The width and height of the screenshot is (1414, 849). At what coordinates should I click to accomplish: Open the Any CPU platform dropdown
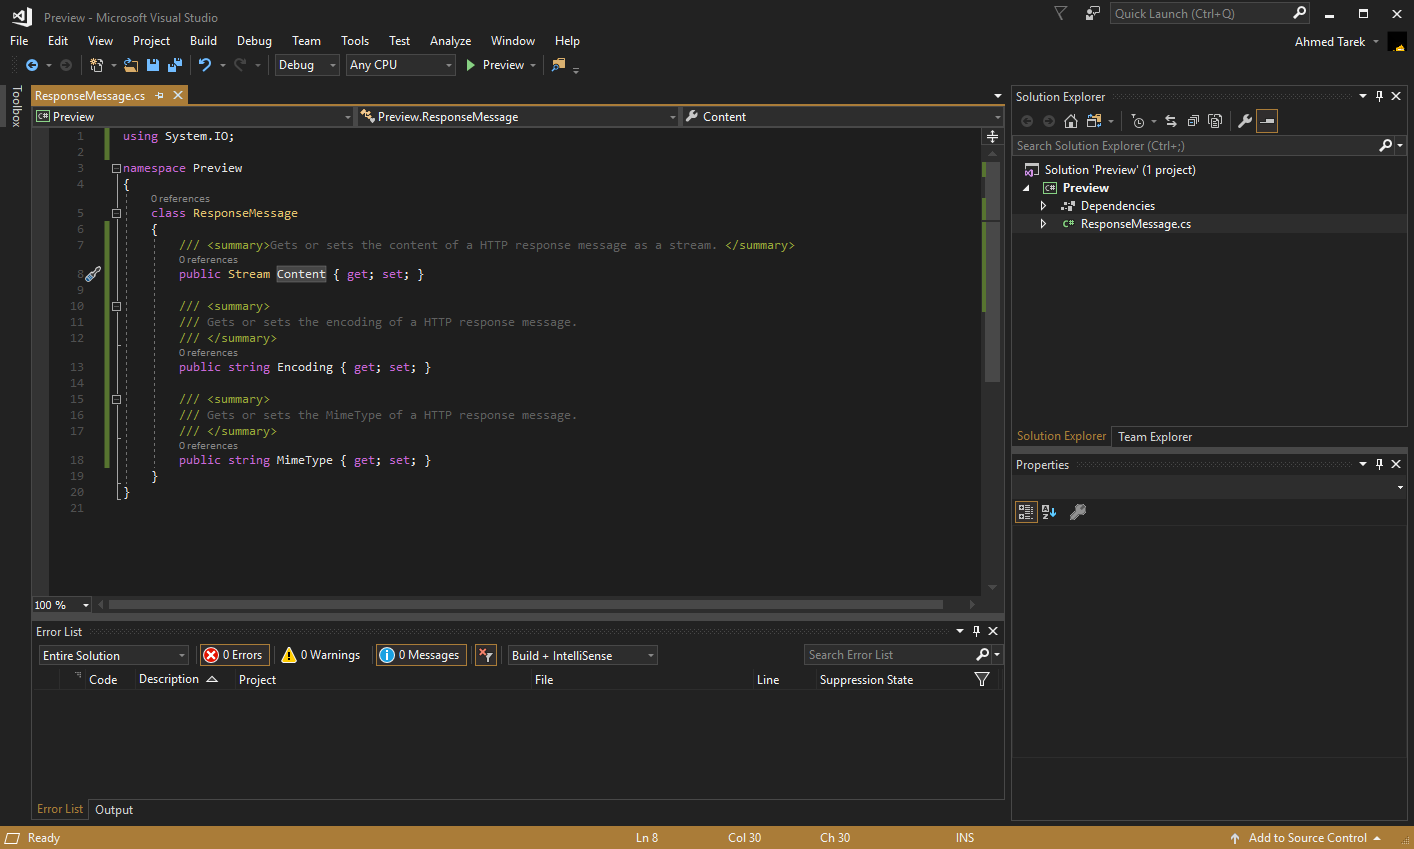point(401,65)
